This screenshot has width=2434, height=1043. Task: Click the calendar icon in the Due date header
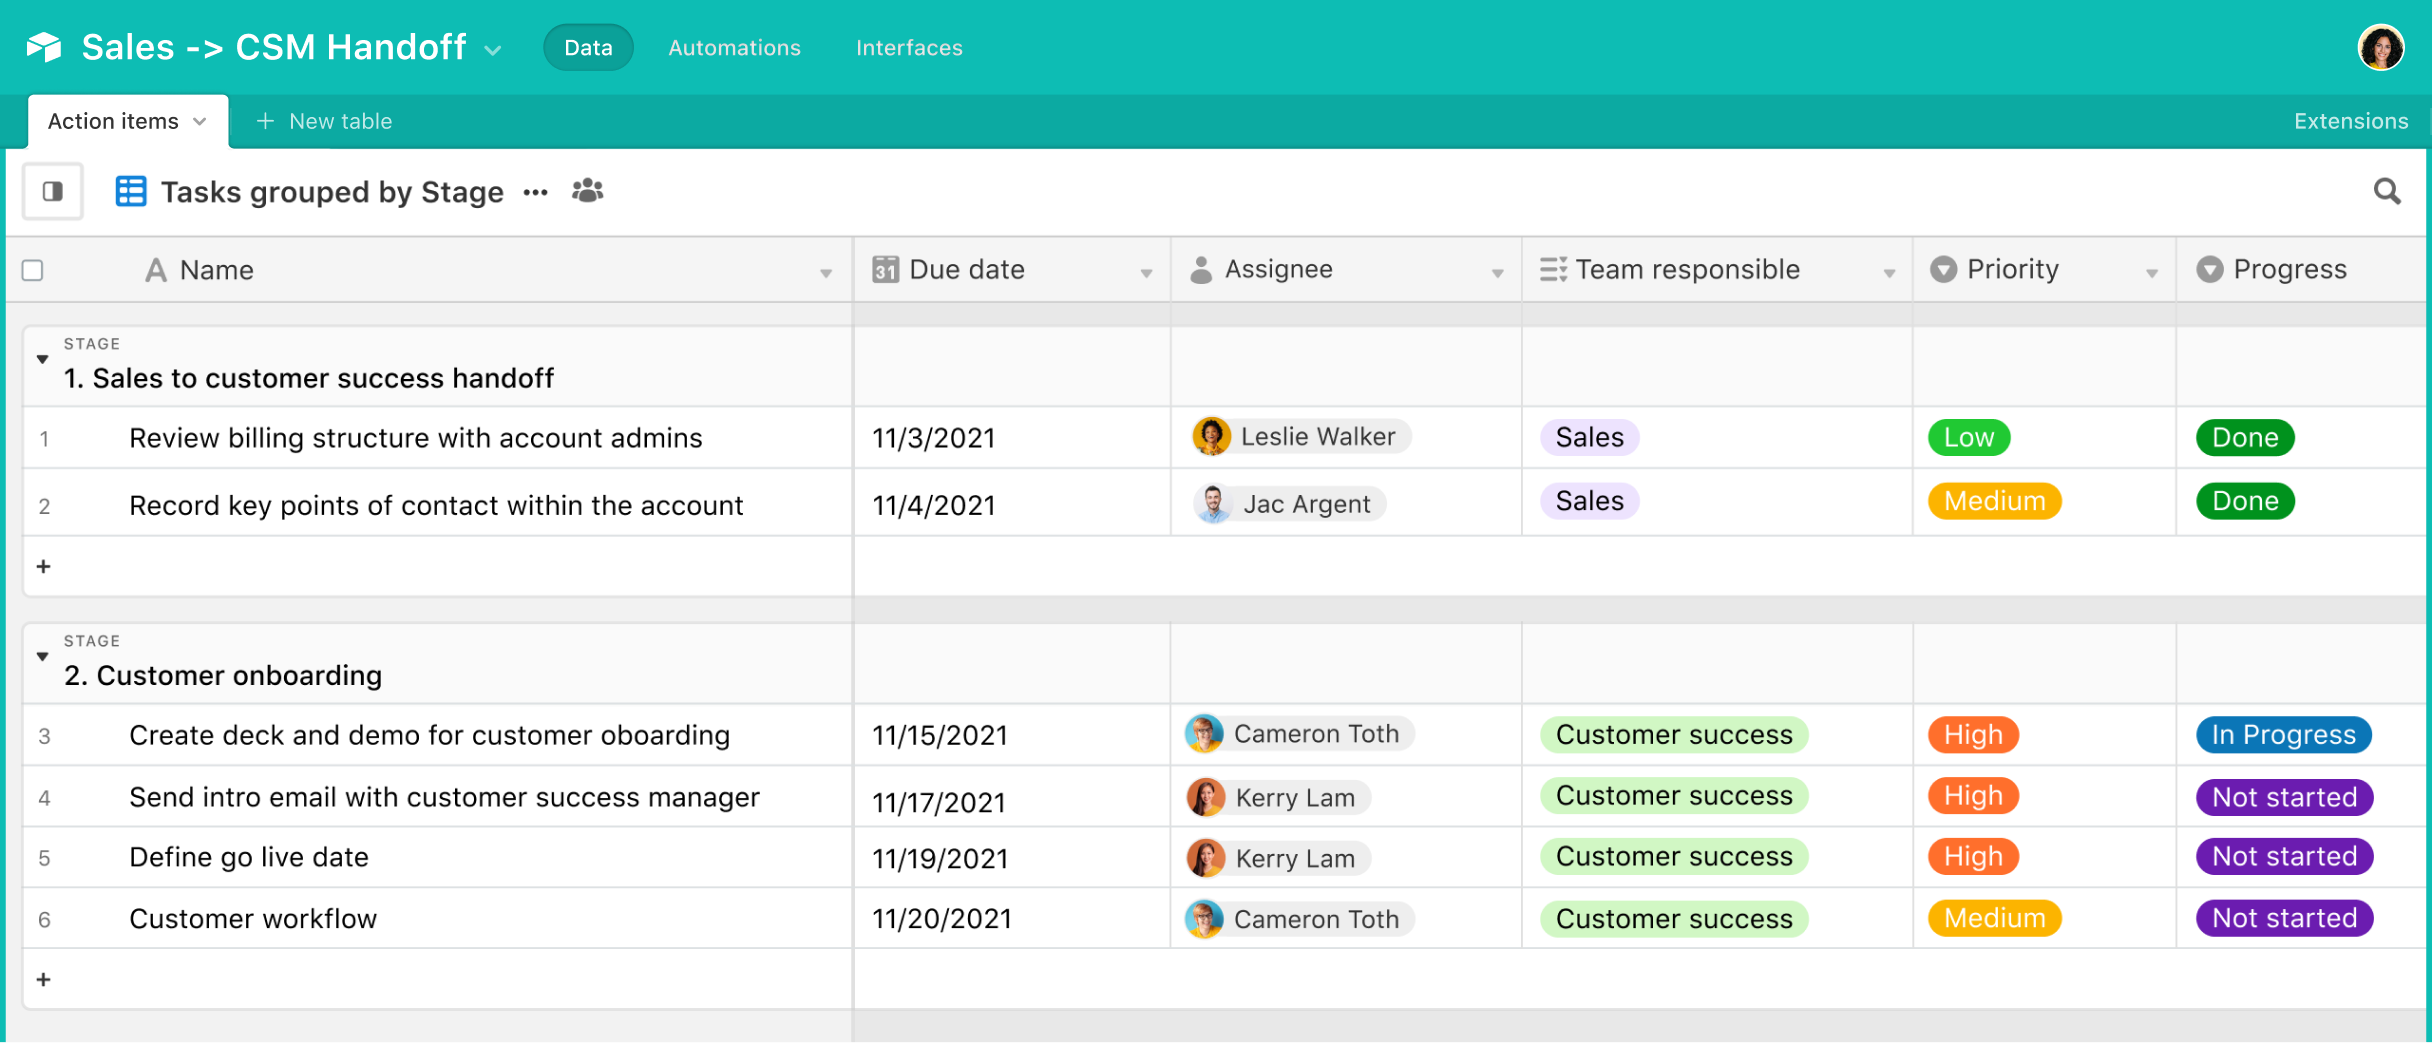(x=885, y=270)
